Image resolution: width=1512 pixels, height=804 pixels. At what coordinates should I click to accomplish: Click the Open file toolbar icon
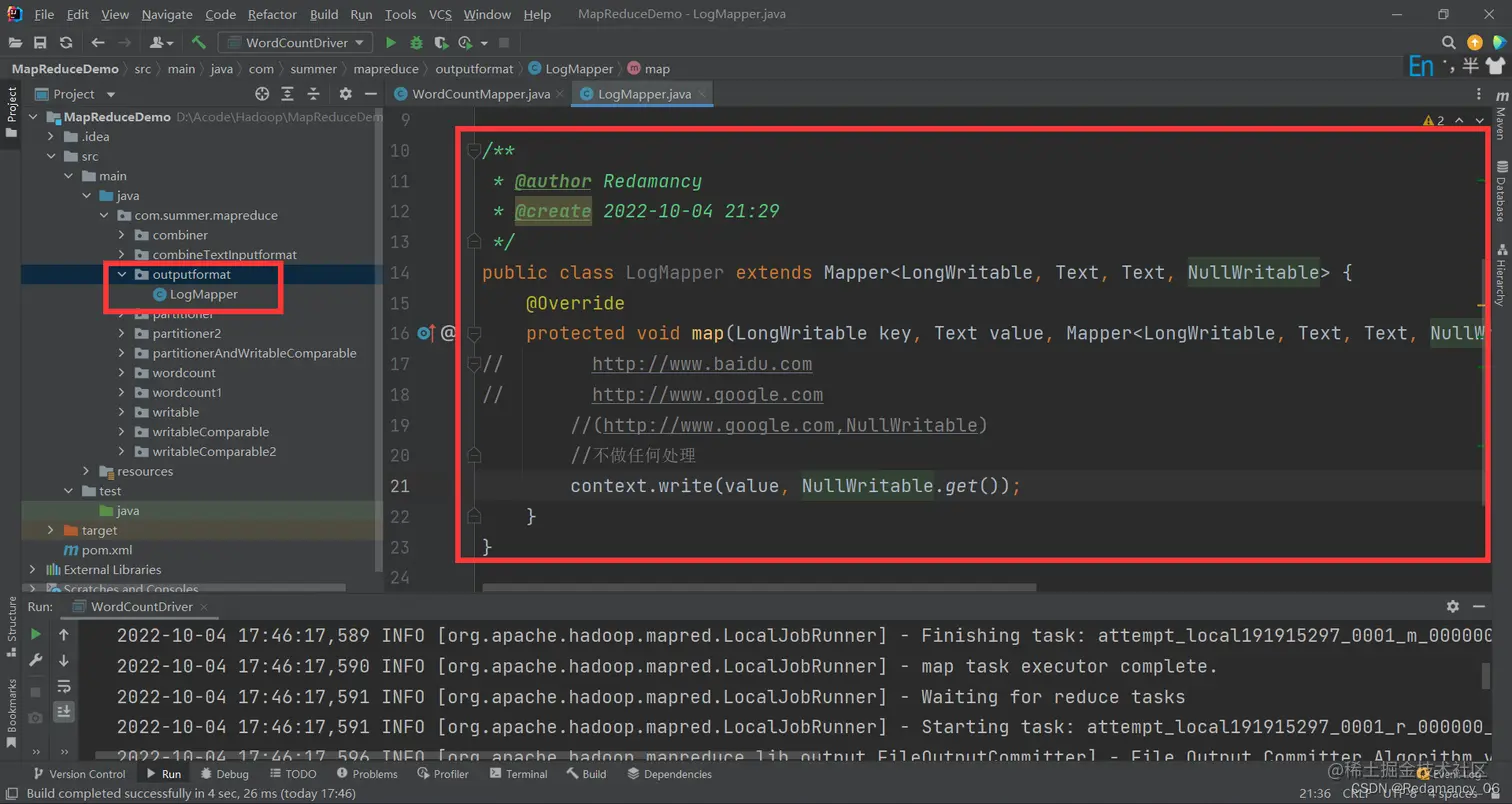[x=15, y=42]
